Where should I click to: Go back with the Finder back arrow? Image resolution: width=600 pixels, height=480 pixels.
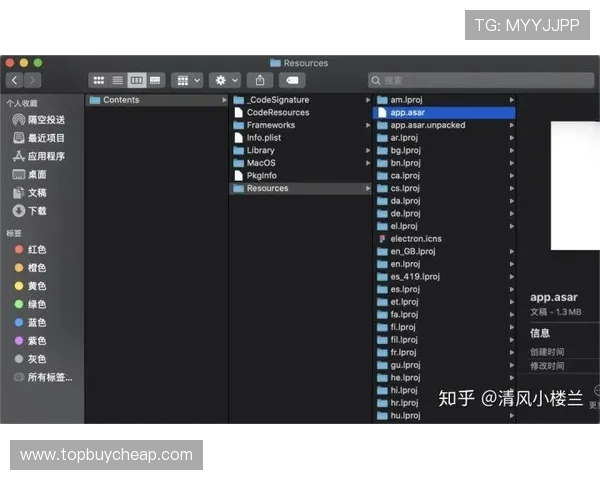[x=15, y=80]
